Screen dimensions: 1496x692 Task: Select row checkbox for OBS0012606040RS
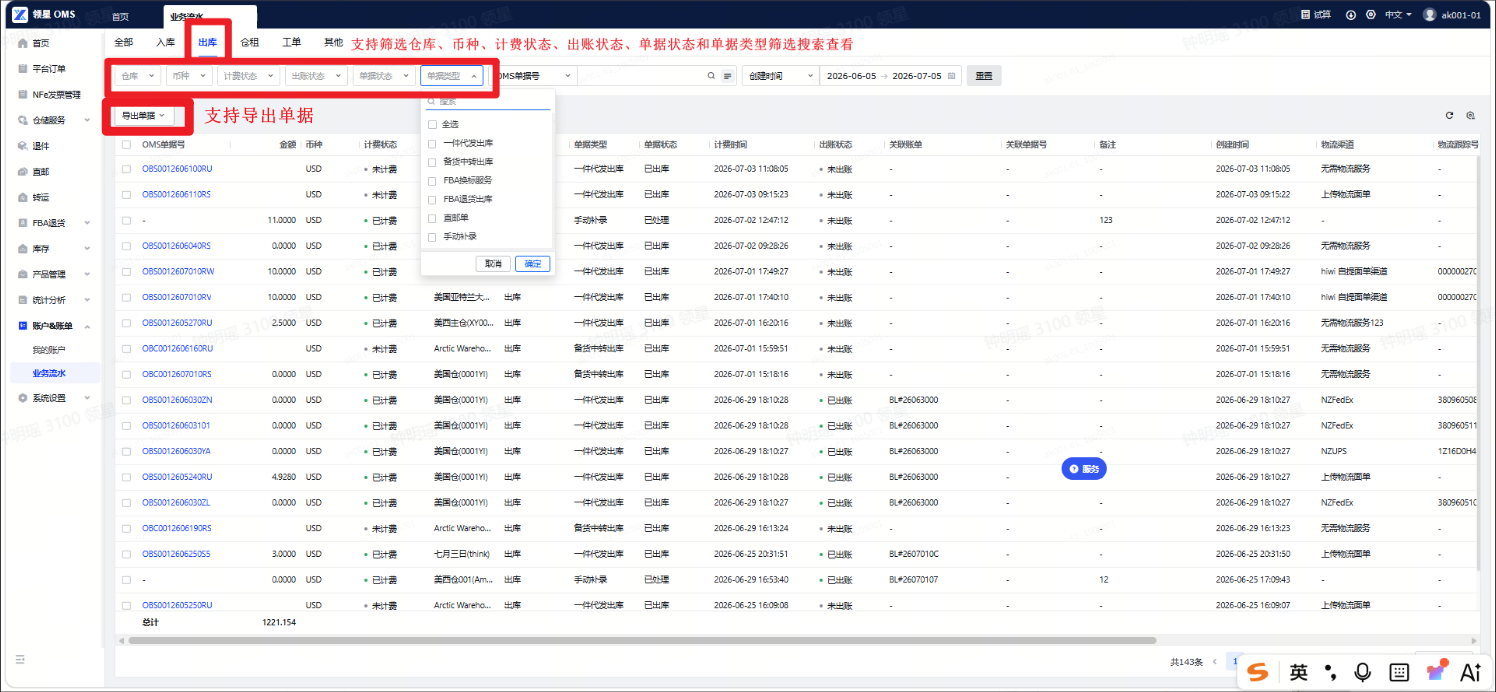[x=126, y=246]
